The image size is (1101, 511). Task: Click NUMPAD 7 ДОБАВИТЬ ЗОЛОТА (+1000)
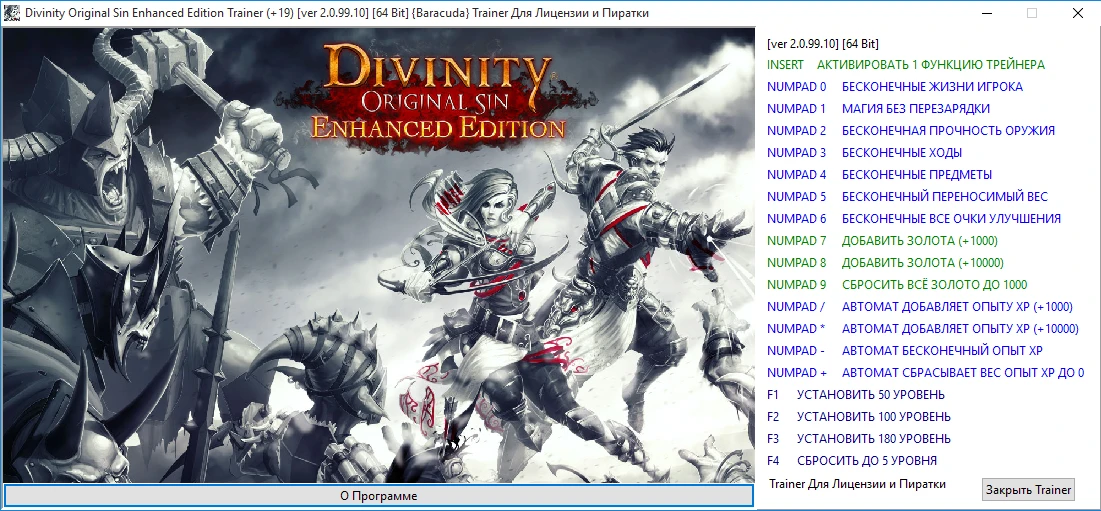[x=882, y=241]
